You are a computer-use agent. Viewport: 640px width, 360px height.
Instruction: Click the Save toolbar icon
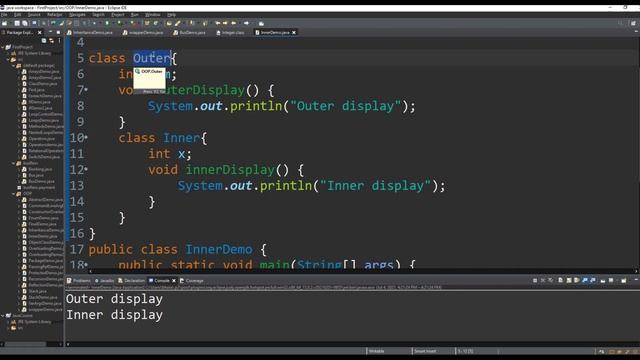pos(17,23)
